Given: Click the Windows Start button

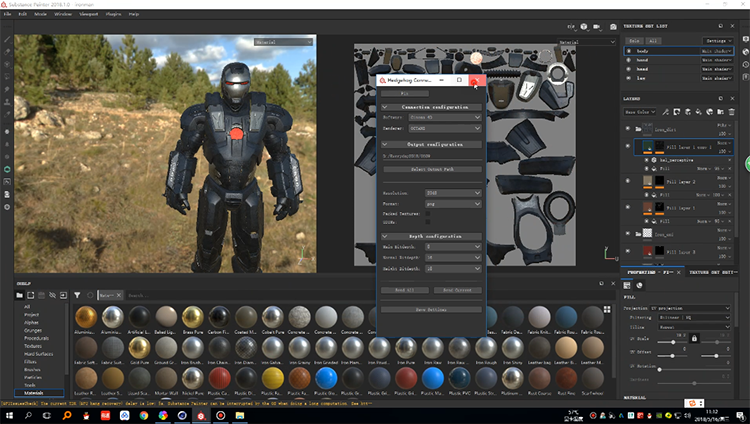Looking at the screenshot, I should (x=10, y=415).
